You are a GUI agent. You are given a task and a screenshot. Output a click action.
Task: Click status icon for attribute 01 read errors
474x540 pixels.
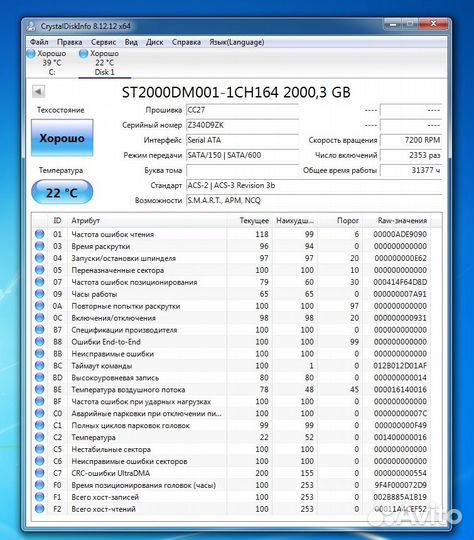click(x=40, y=234)
